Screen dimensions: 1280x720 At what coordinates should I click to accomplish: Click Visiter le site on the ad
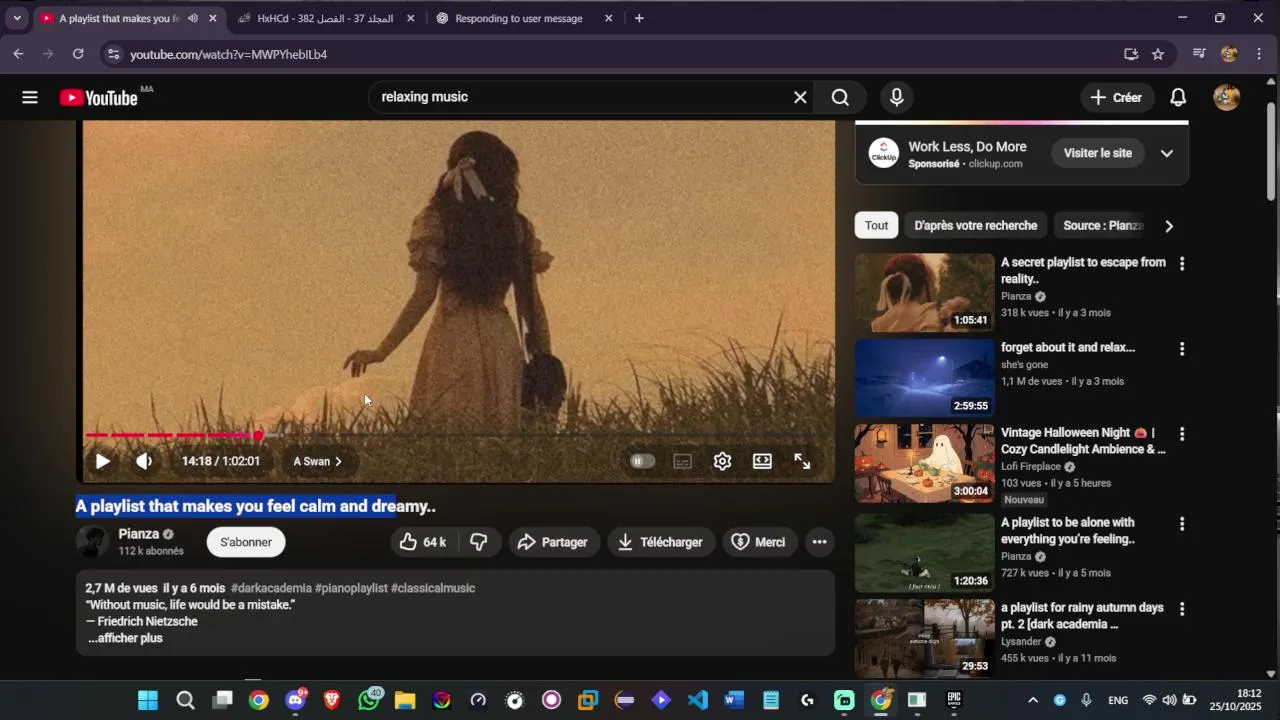(x=1098, y=153)
